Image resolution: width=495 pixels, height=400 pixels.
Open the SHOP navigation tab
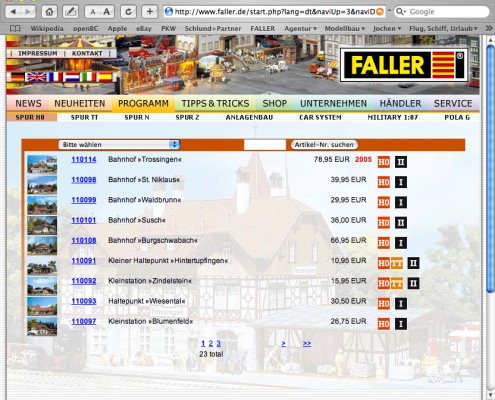point(274,104)
